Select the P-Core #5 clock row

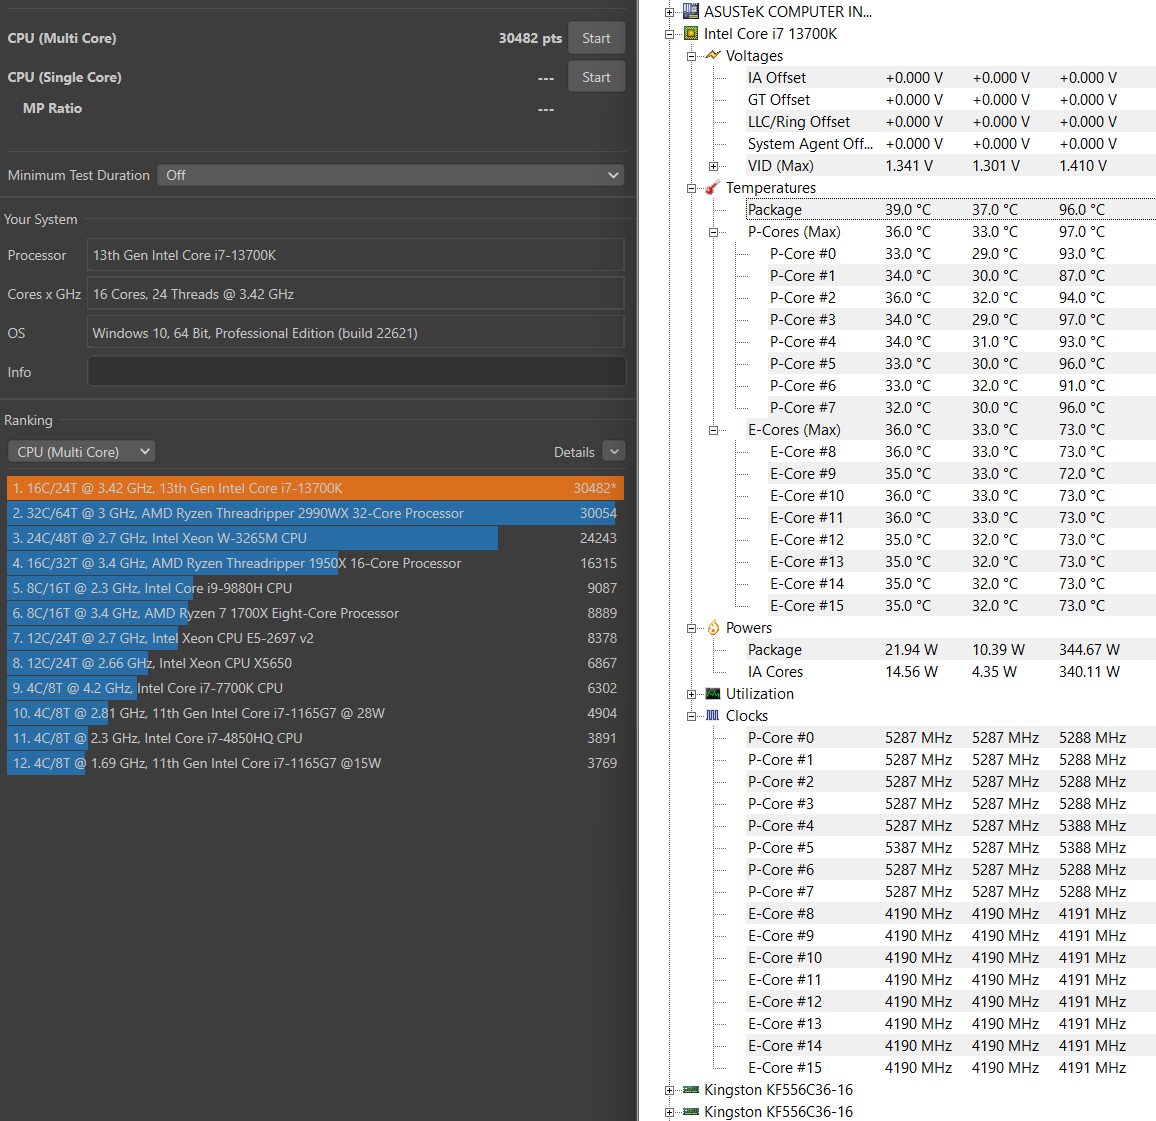click(950, 848)
